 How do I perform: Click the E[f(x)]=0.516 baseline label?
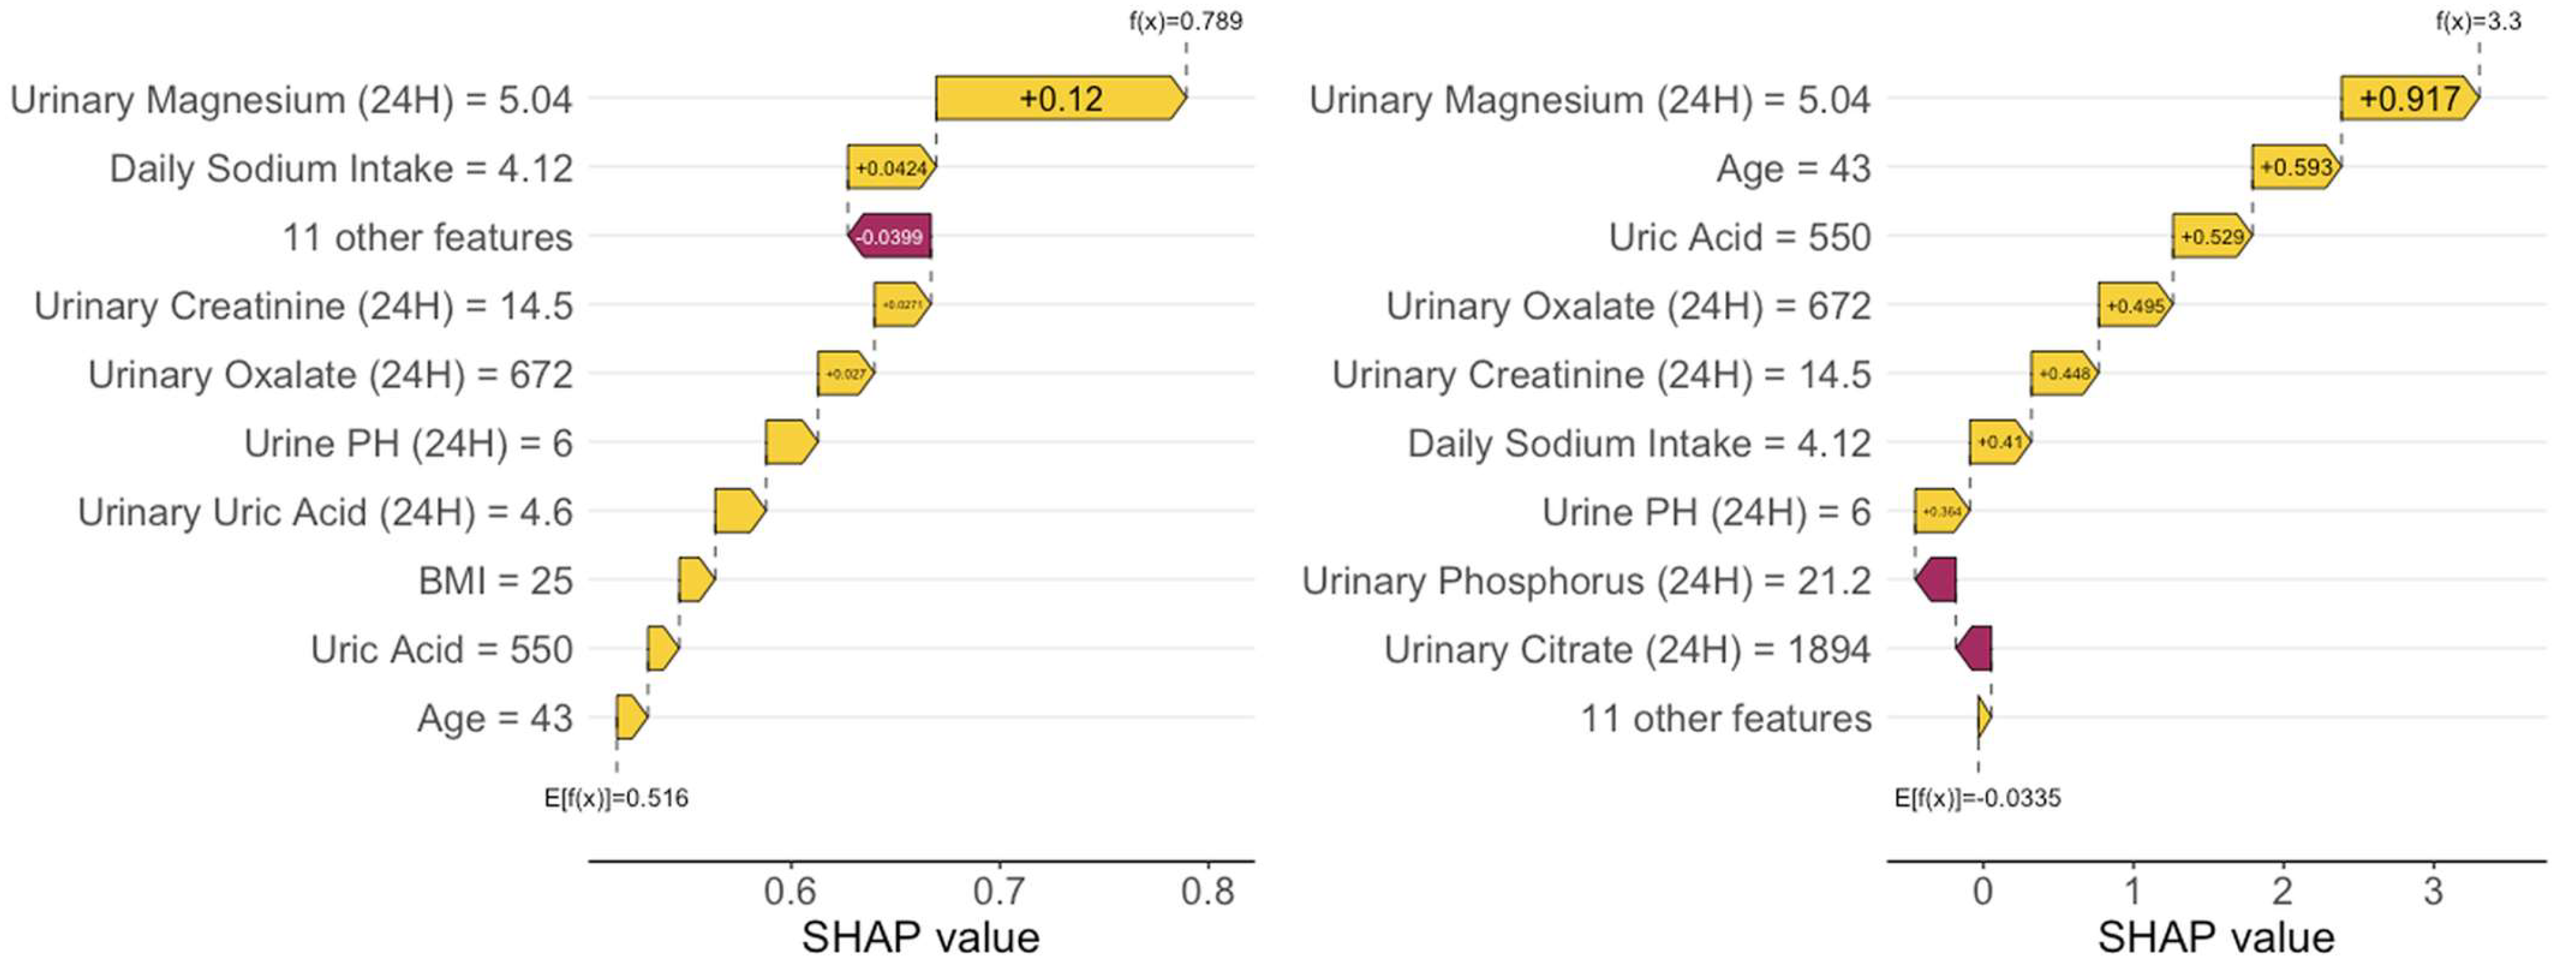pyautogui.click(x=616, y=798)
